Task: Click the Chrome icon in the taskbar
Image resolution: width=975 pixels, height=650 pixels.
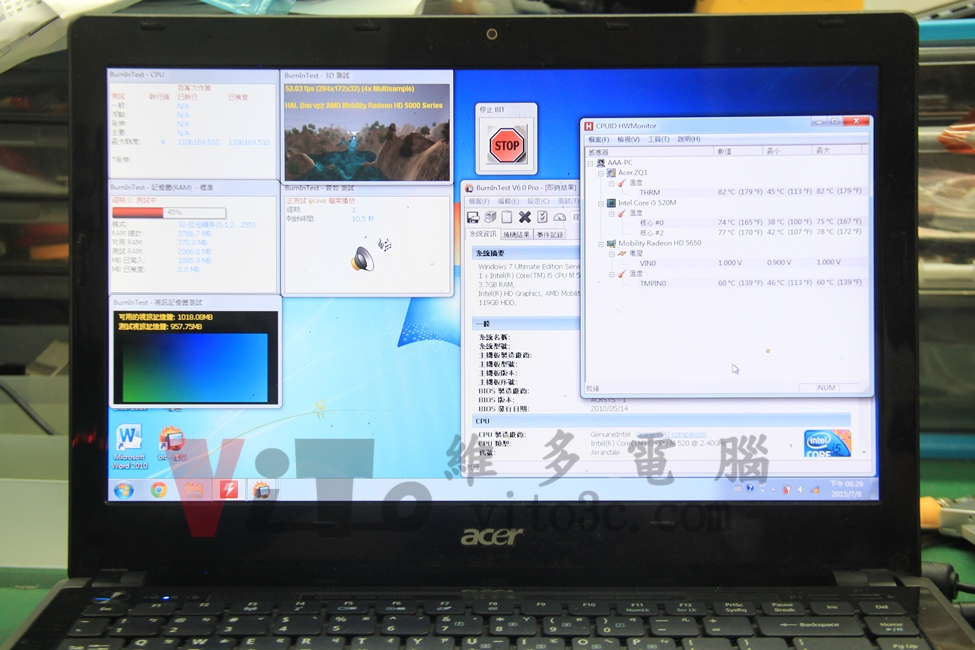Action: pos(159,490)
